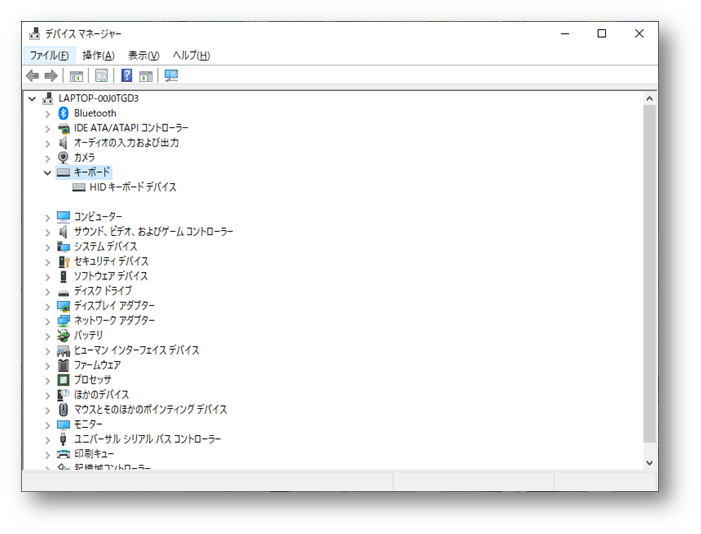
Task: Select the サウンド、ビデオ、およびゲーム コントローラー row
Action: pos(153,232)
